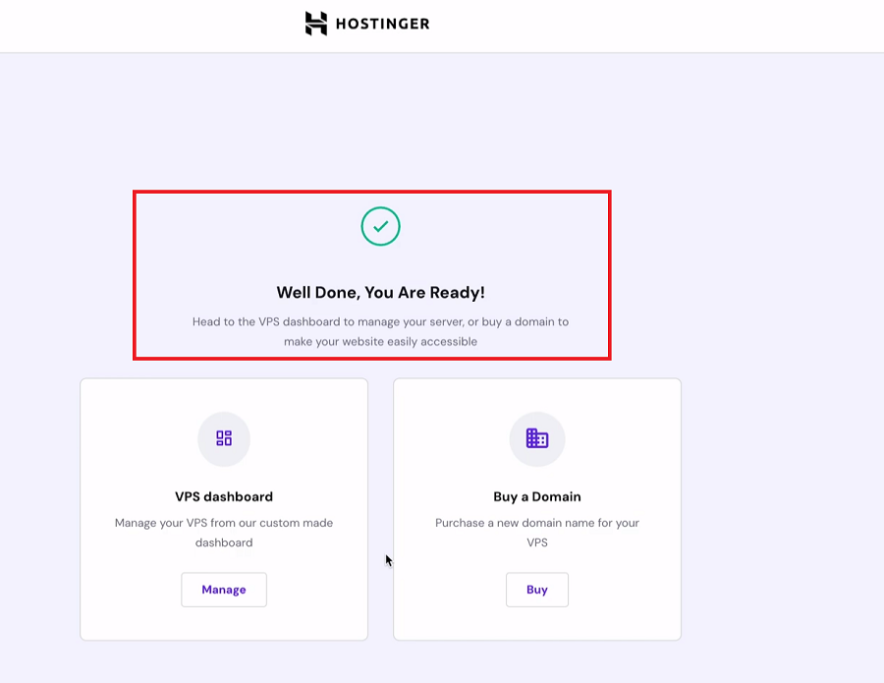Image resolution: width=884 pixels, height=683 pixels.
Task: Click the "Head to the VPS dashboard" text line
Action: 380,322
